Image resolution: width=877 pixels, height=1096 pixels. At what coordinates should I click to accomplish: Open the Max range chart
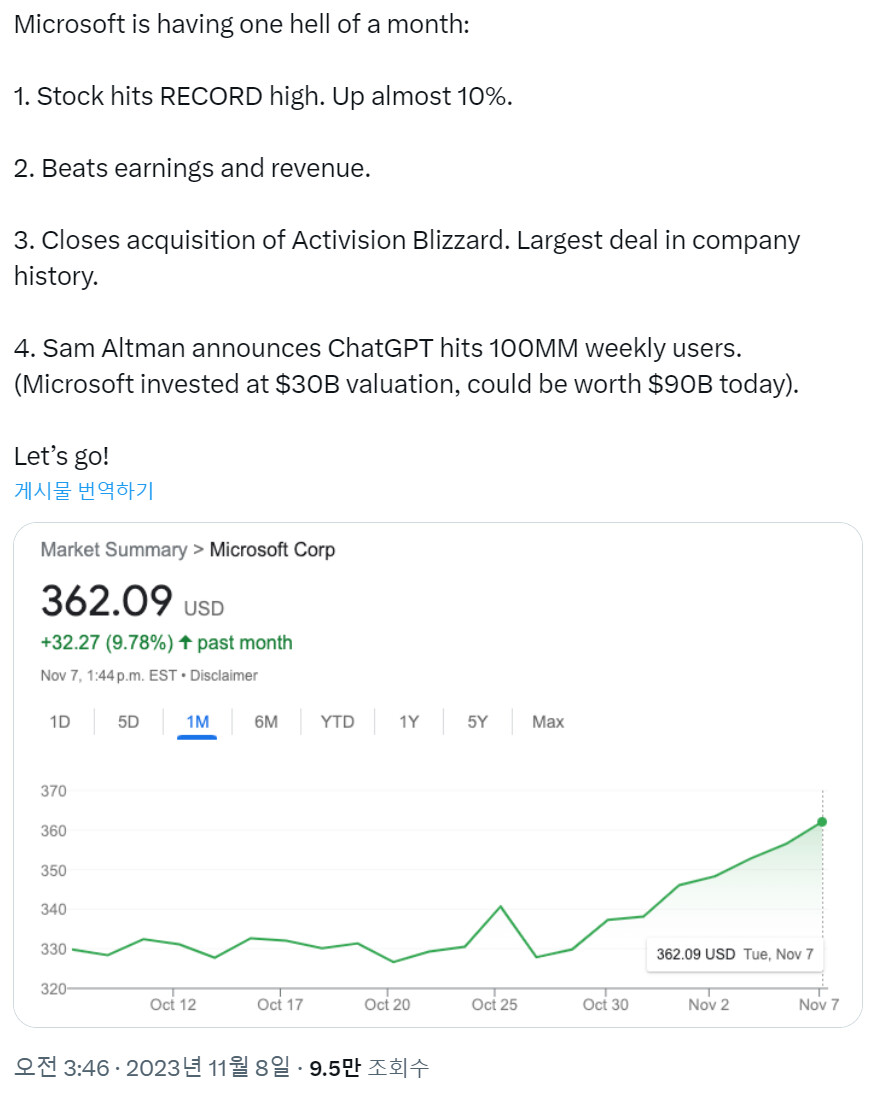(548, 722)
